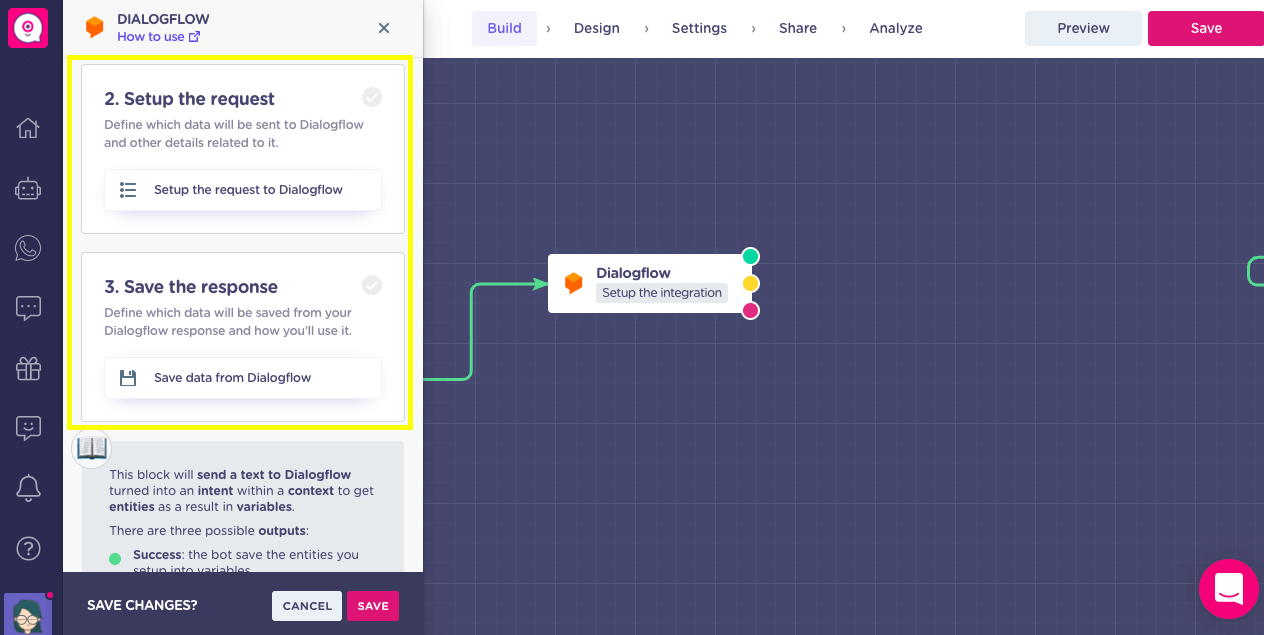
Task: Click Setup the request to Dialogflow button
Action: point(243,190)
